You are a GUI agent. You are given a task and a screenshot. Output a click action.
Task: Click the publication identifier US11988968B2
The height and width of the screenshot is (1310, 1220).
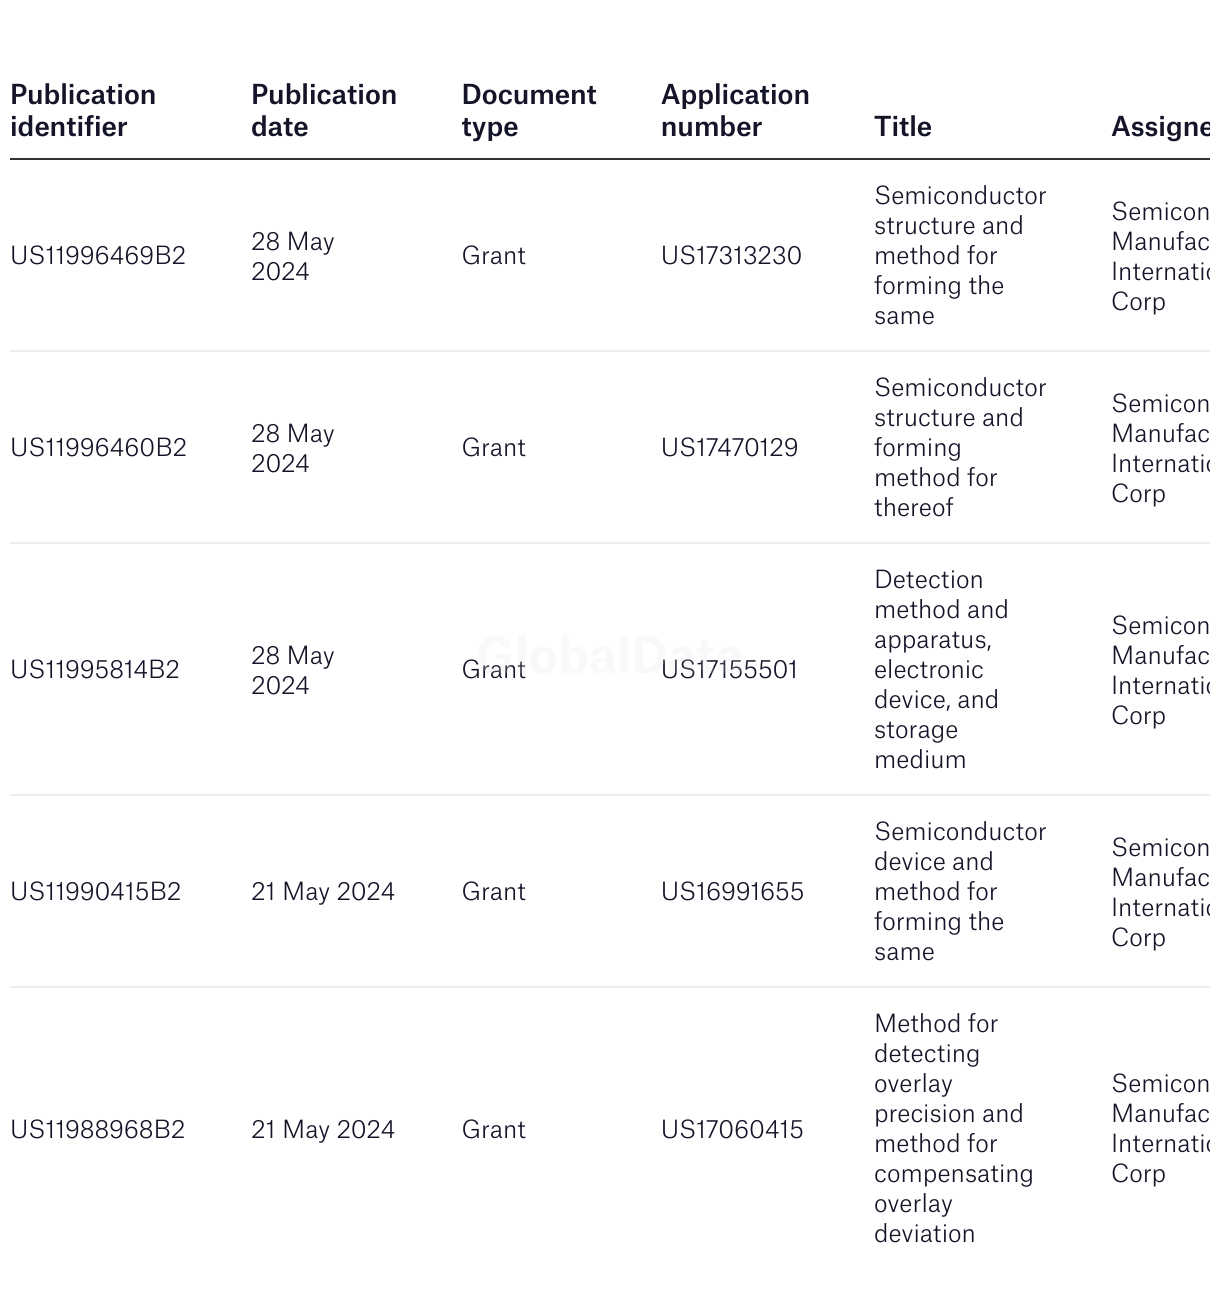click(98, 1130)
